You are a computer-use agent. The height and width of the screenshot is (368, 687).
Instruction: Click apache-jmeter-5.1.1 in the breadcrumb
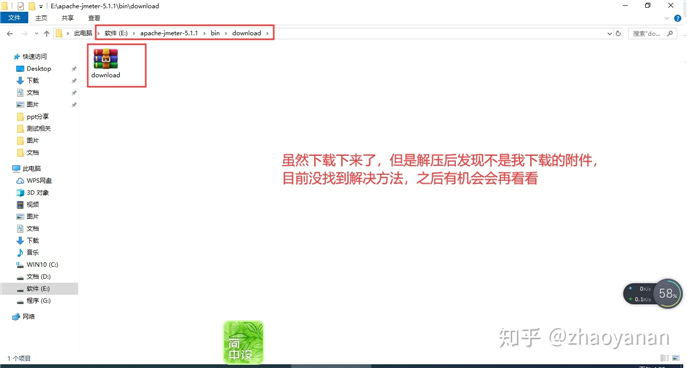[x=169, y=33]
